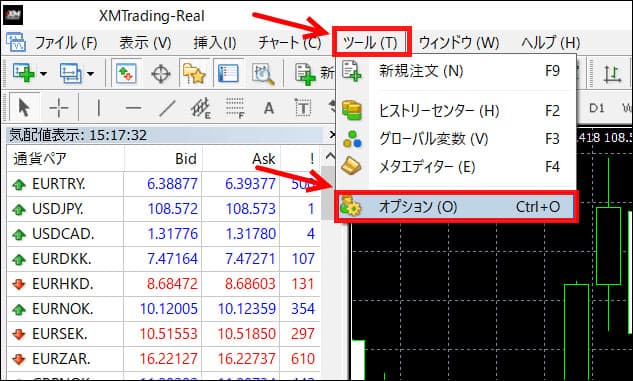Open the ファイル (F) menu

point(66,42)
